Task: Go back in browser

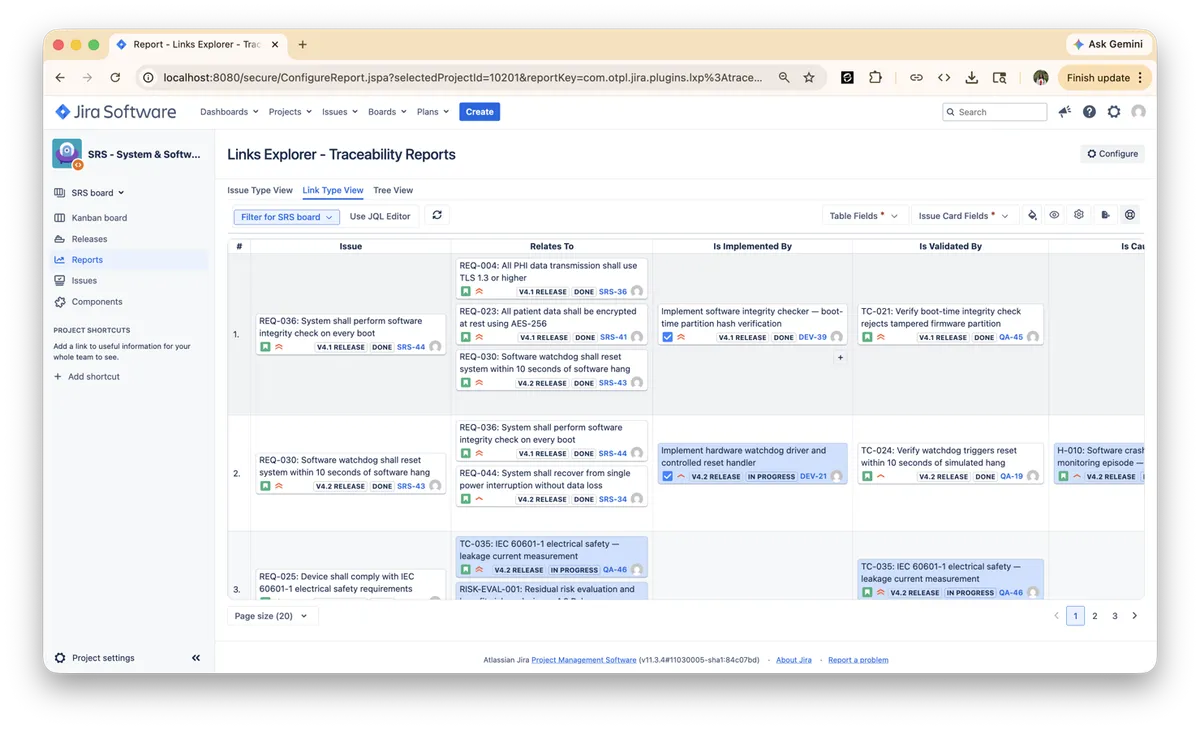Action: (60, 77)
